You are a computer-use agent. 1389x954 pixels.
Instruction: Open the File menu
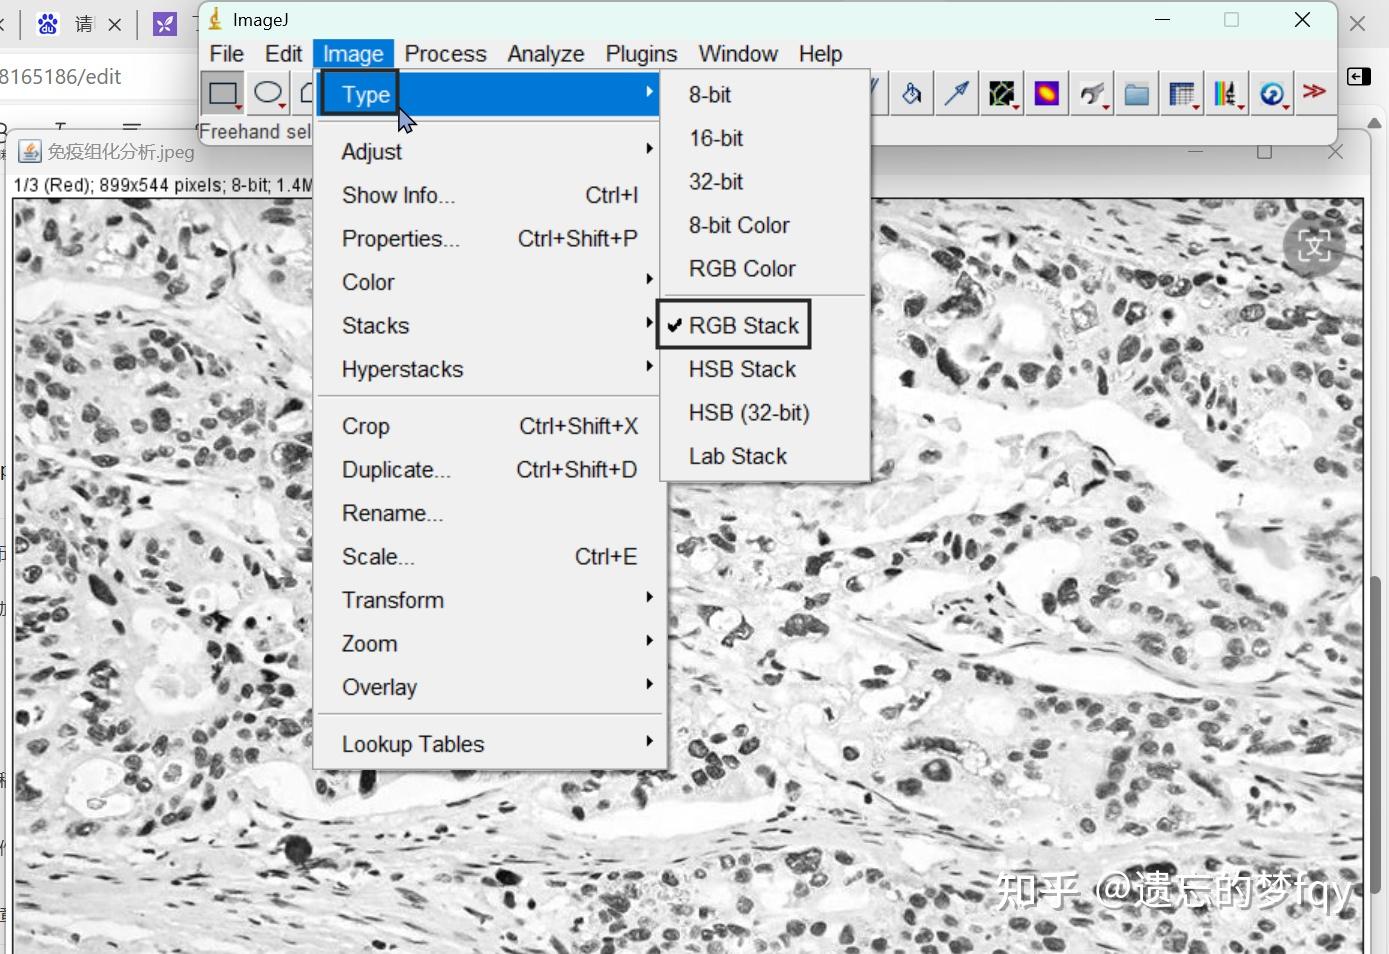coord(227,54)
